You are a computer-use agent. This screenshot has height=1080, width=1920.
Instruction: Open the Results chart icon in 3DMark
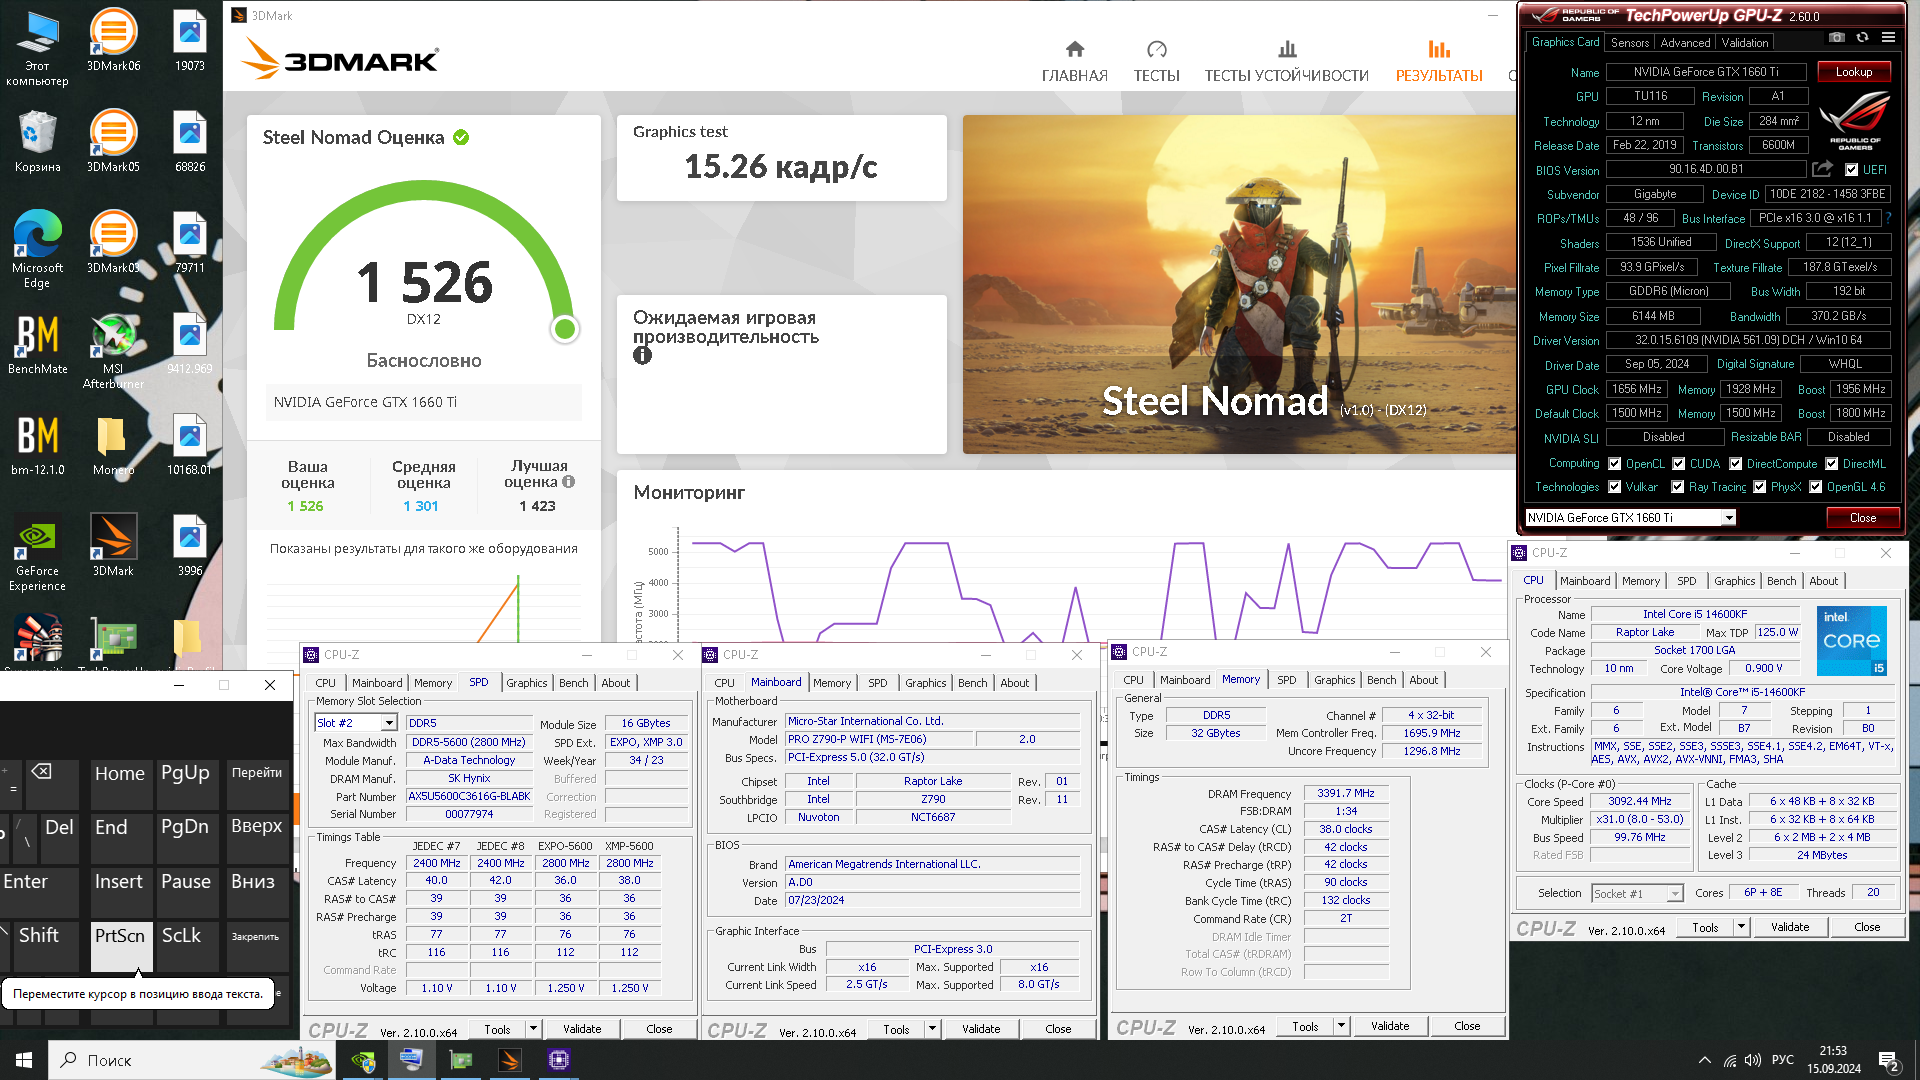click(1439, 49)
